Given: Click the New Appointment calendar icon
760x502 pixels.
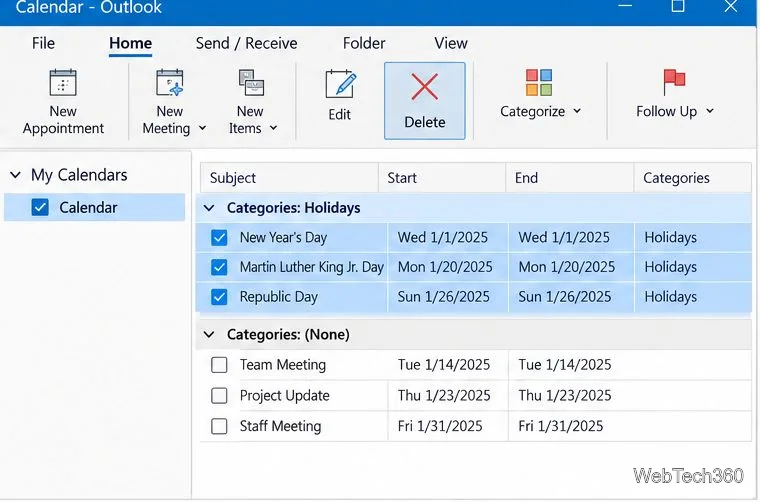Looking at the screenshot, I should coord(63,83).
